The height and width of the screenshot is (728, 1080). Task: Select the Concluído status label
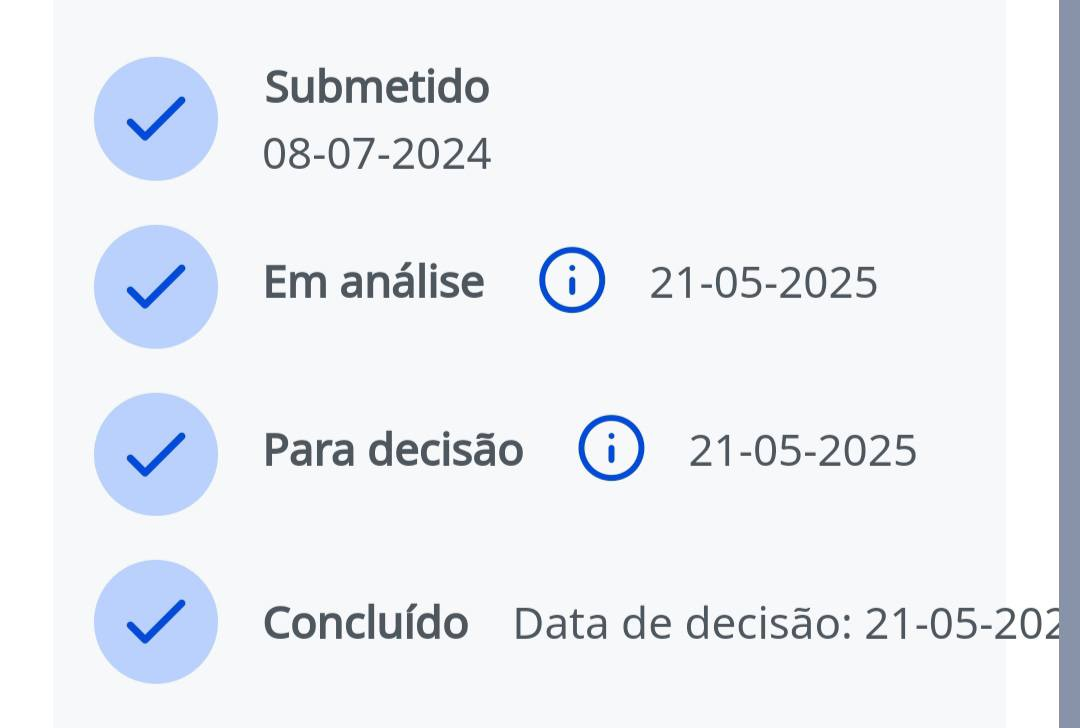point(366,624)
